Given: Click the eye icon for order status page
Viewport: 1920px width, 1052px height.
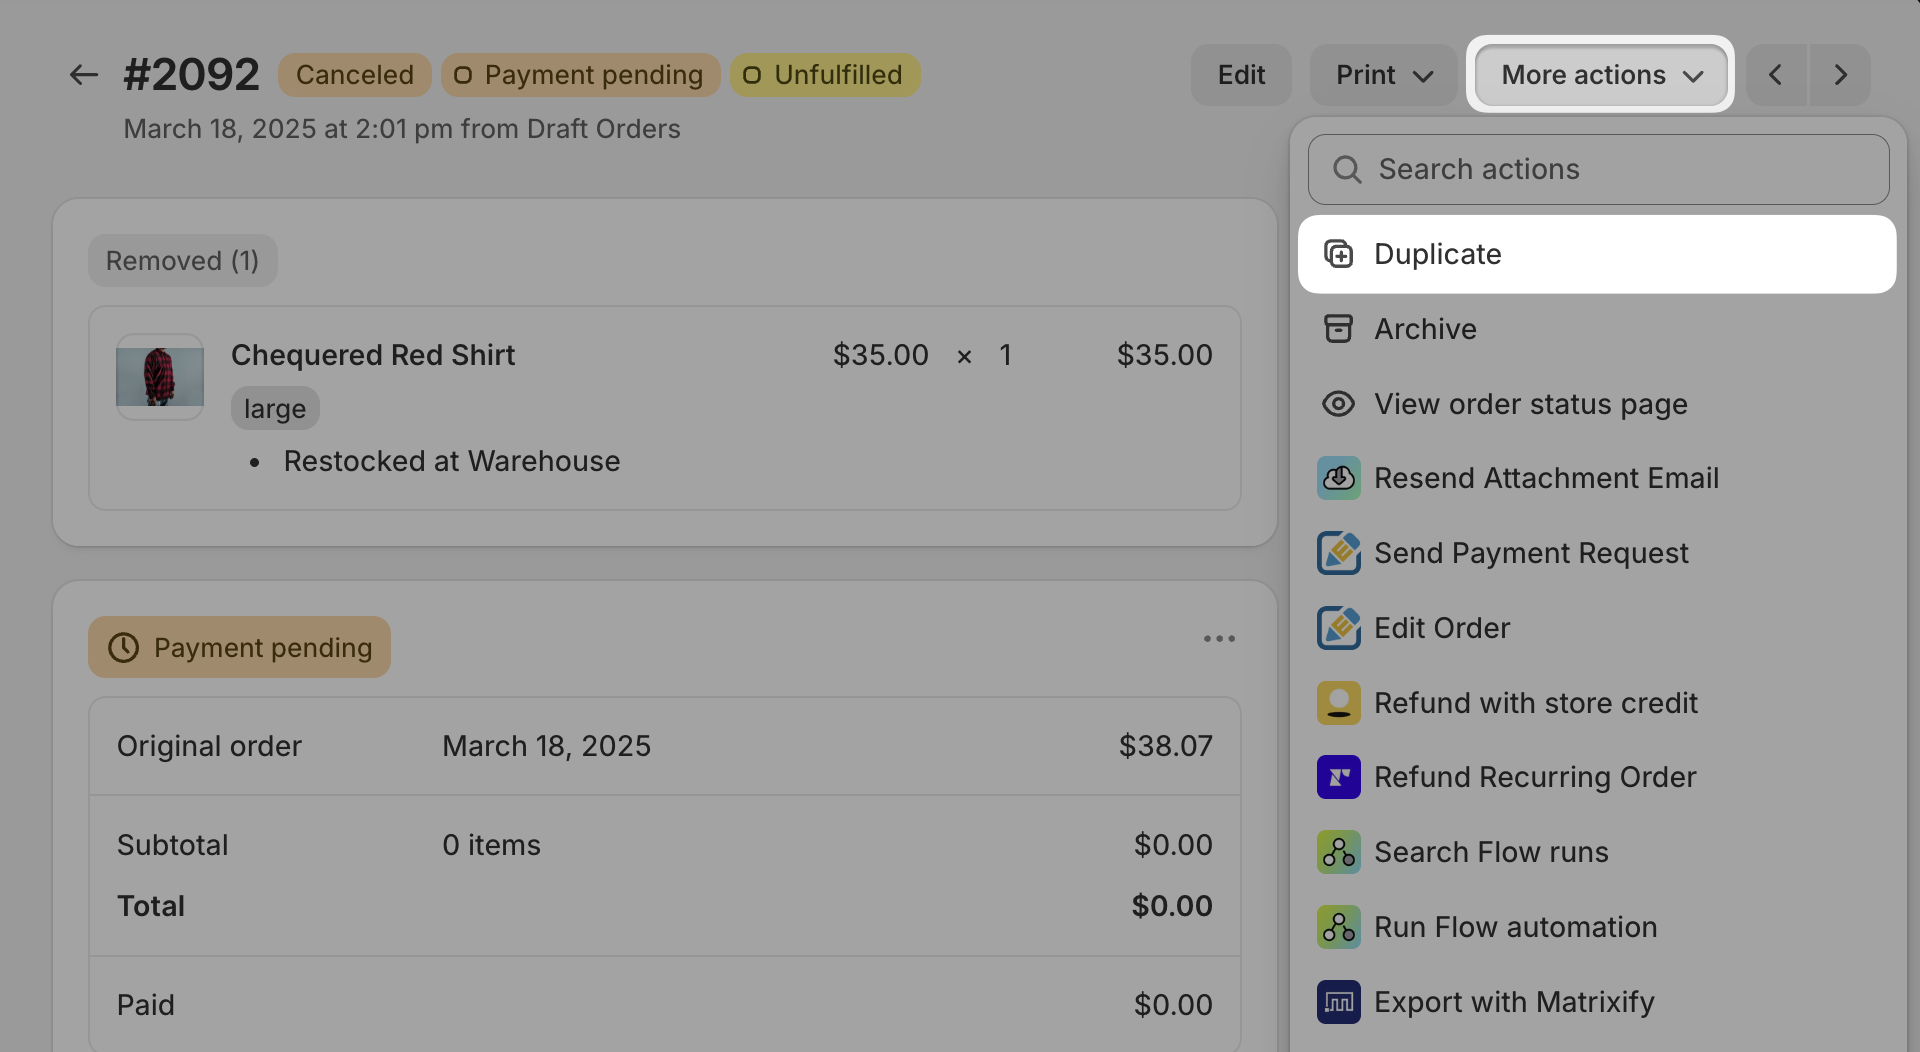Looking at the screenshot, I should coord(1338,404).
